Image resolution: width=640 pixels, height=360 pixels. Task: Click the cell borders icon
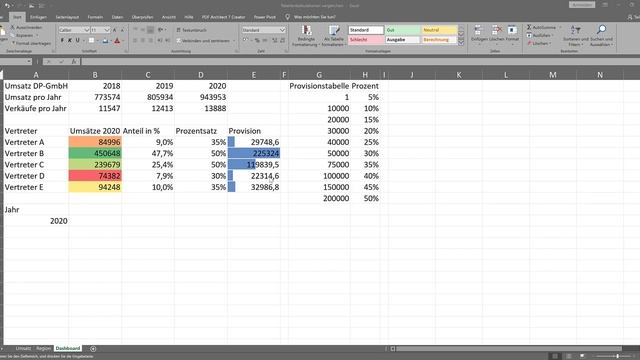(92, 40)
